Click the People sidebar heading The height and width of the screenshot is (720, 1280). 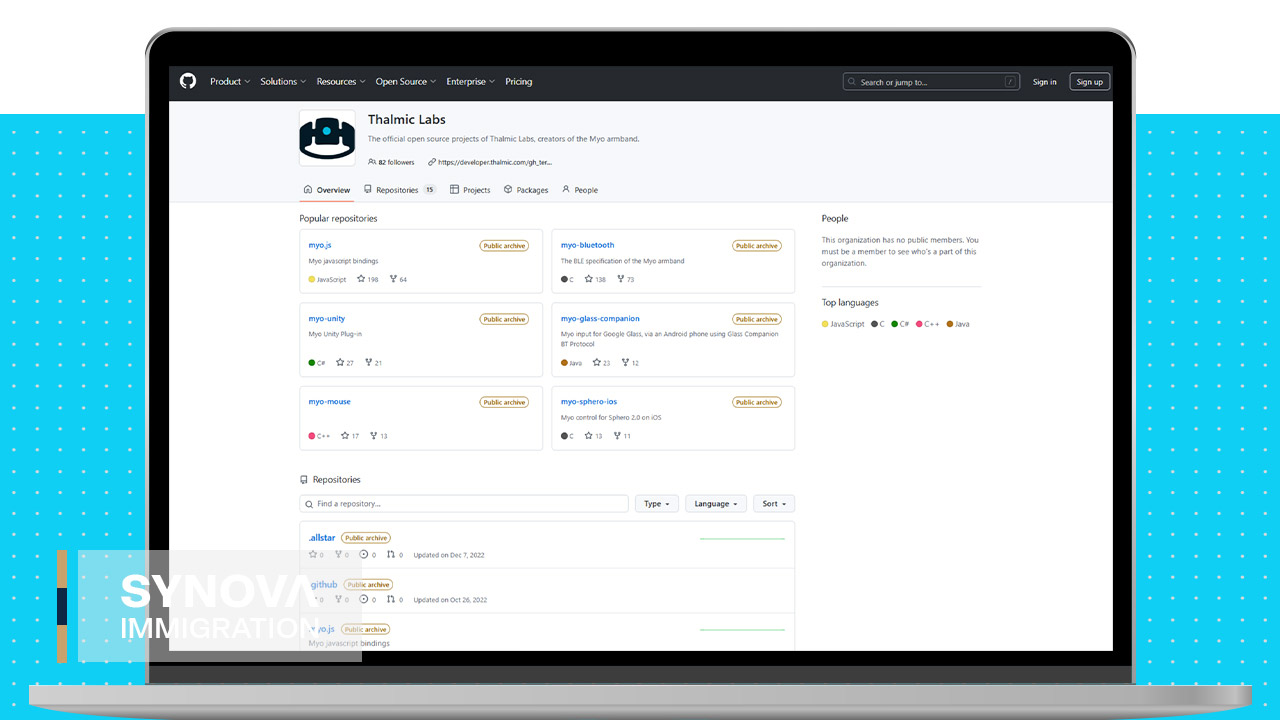point(835,218)
